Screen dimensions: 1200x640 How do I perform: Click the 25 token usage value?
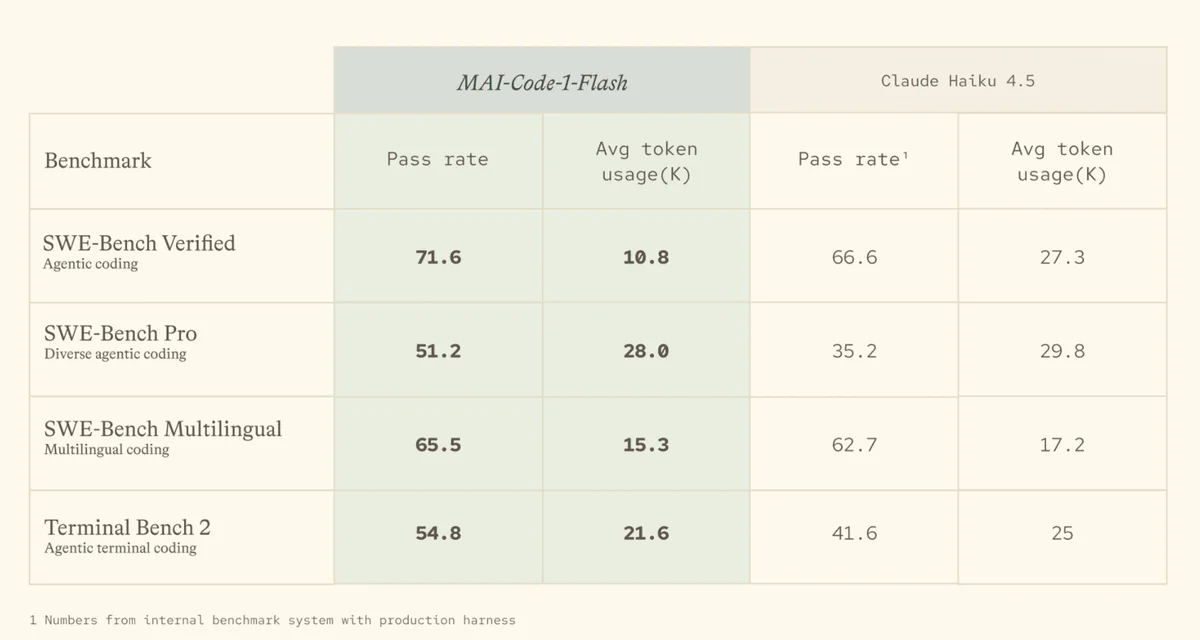(1062, 533)
